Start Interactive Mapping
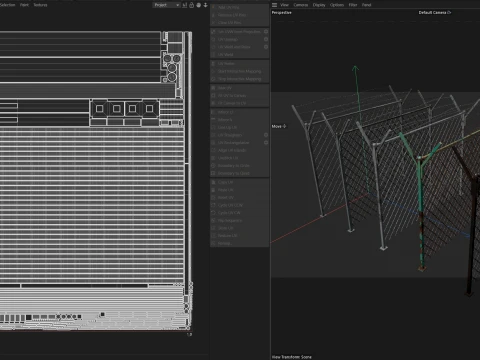 click(x=240, y=71)
